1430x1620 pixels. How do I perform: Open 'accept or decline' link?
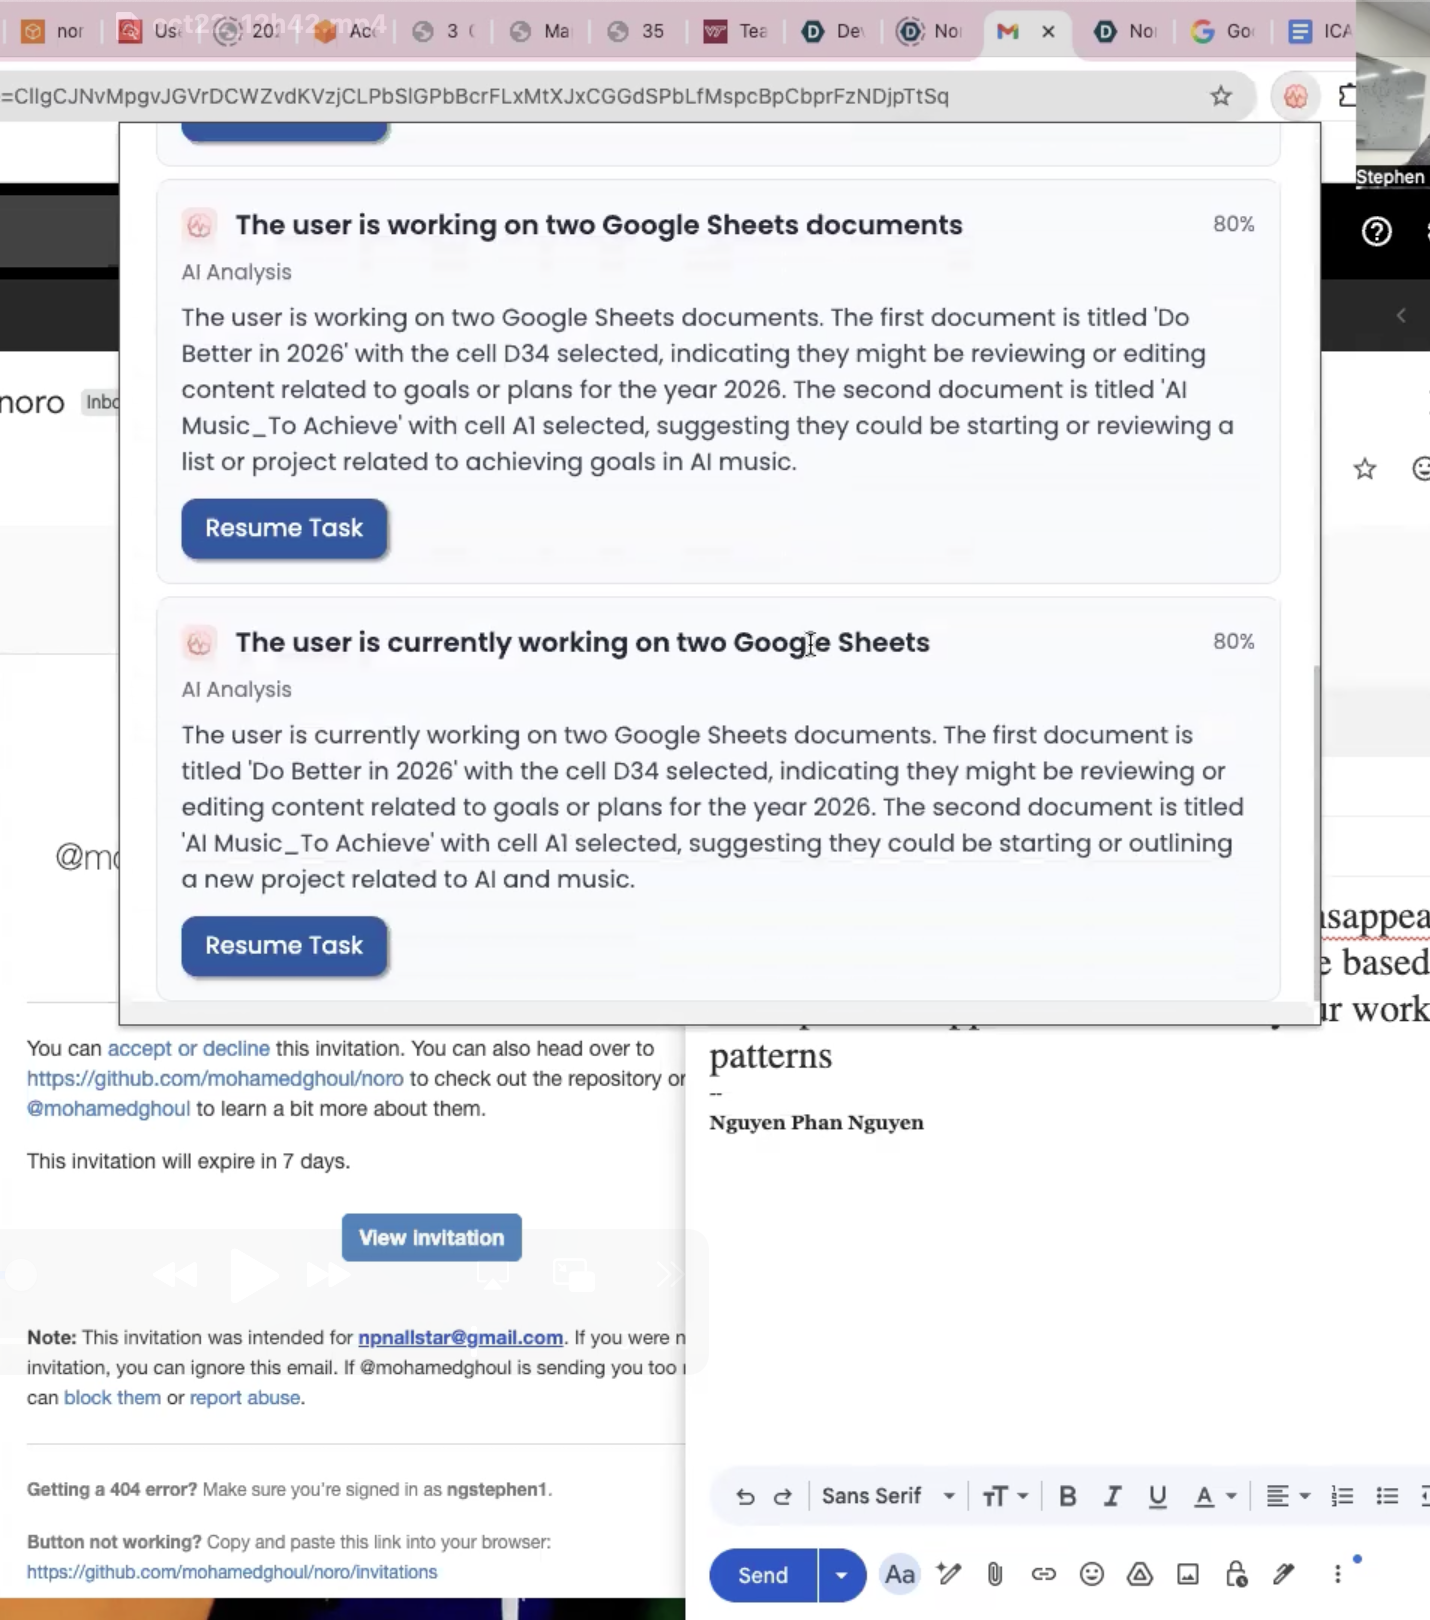click(188, 1048)
